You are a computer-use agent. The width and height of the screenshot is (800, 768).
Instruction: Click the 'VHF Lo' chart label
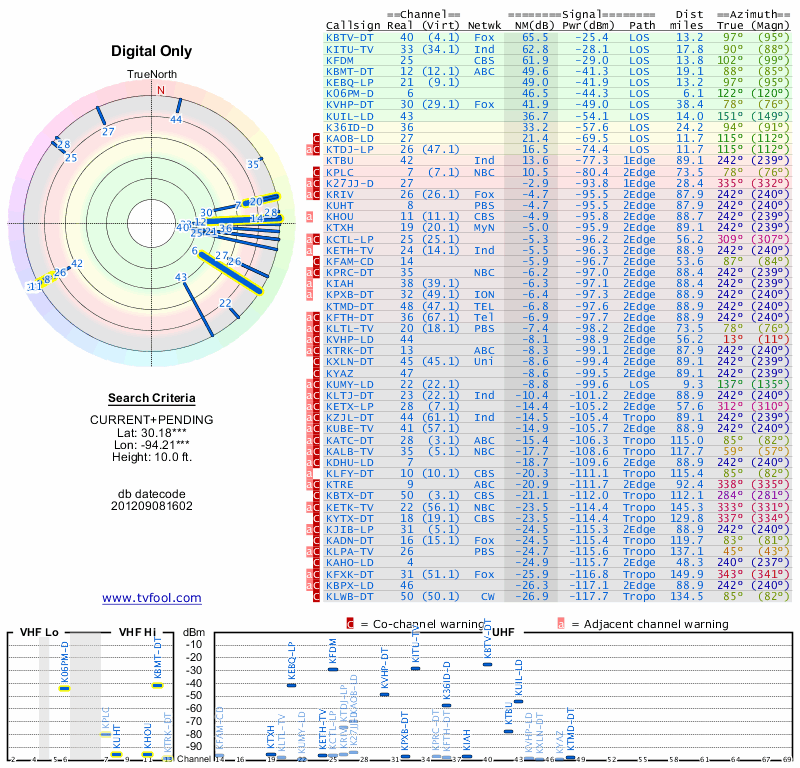(39, 632)
